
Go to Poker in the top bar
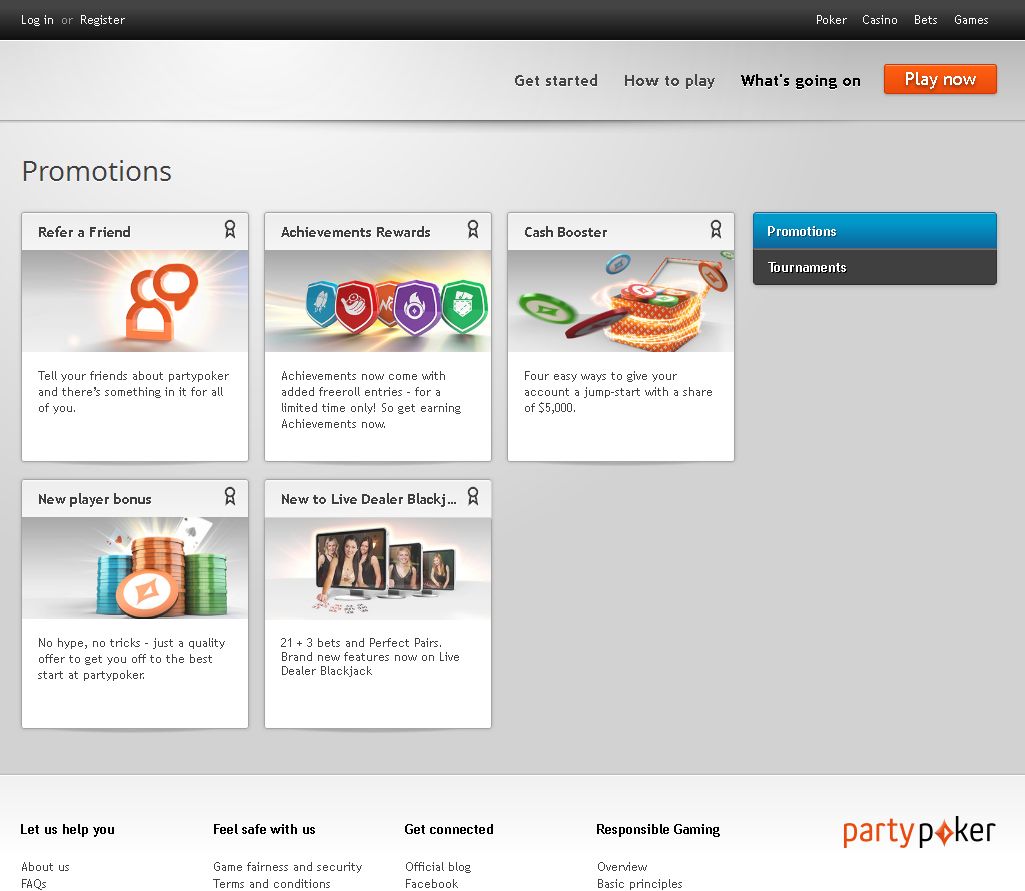click(x=831, y=20)
